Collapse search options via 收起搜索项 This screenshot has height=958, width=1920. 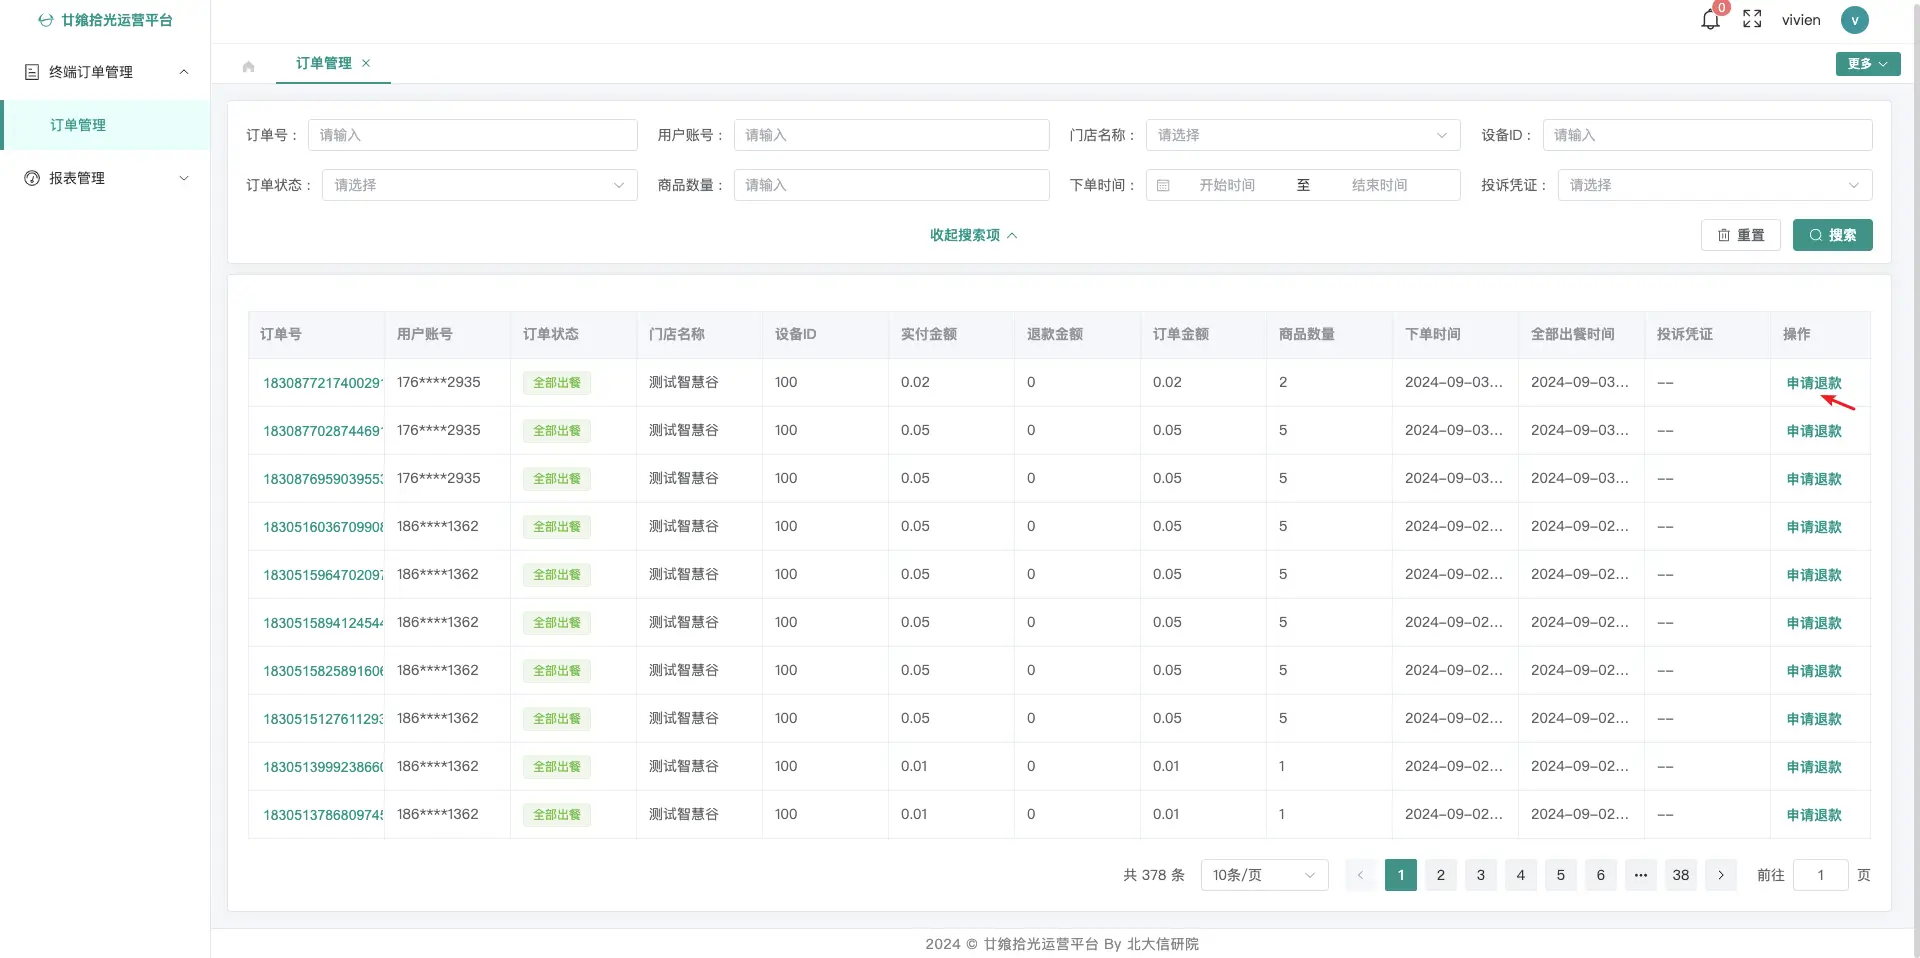973,235
